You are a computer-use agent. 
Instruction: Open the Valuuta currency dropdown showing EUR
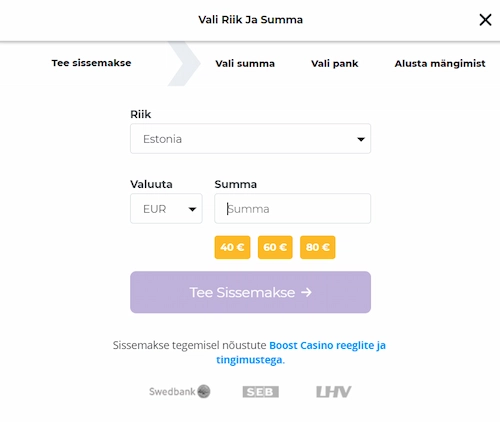[166, 209]
